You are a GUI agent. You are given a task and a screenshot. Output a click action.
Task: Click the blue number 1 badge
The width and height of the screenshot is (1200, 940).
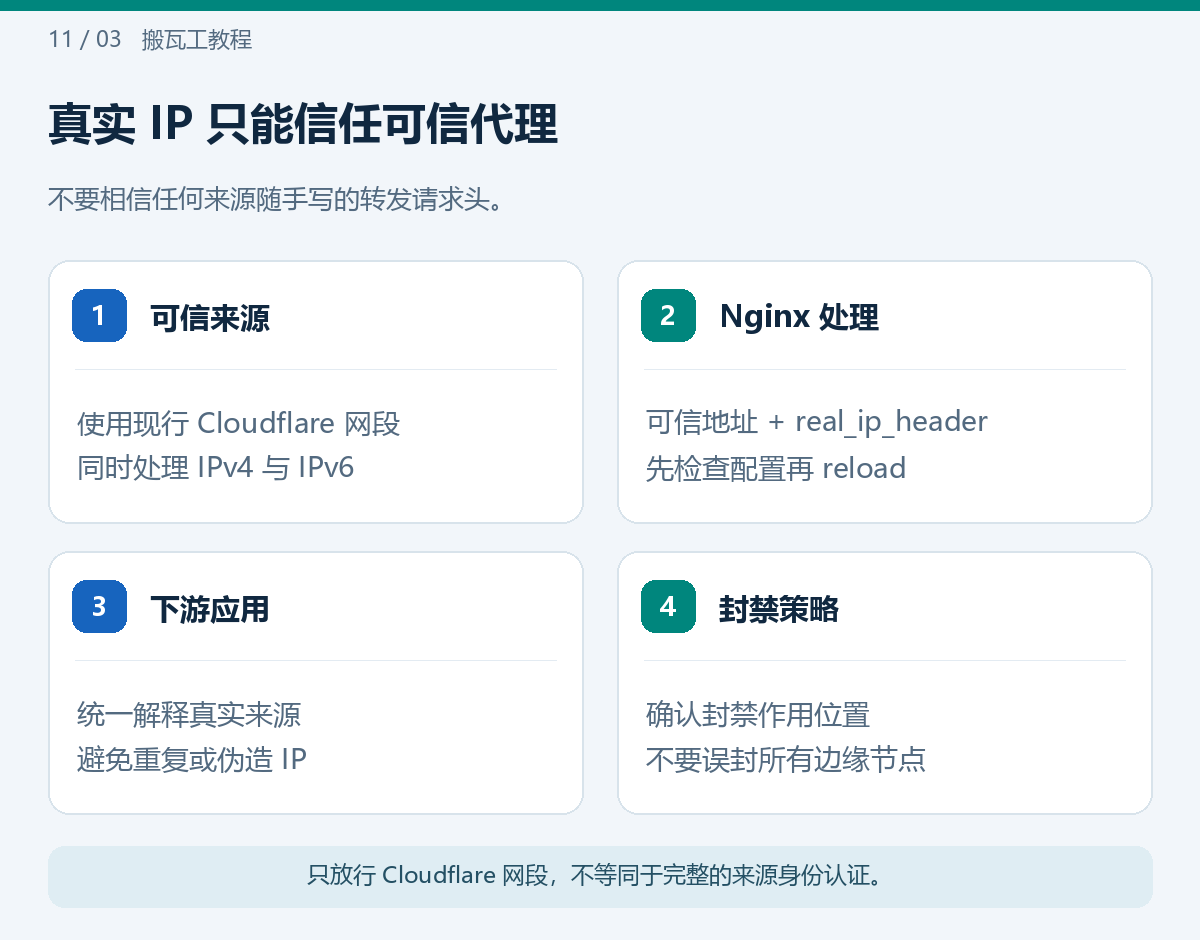click(x=99, y=315)
